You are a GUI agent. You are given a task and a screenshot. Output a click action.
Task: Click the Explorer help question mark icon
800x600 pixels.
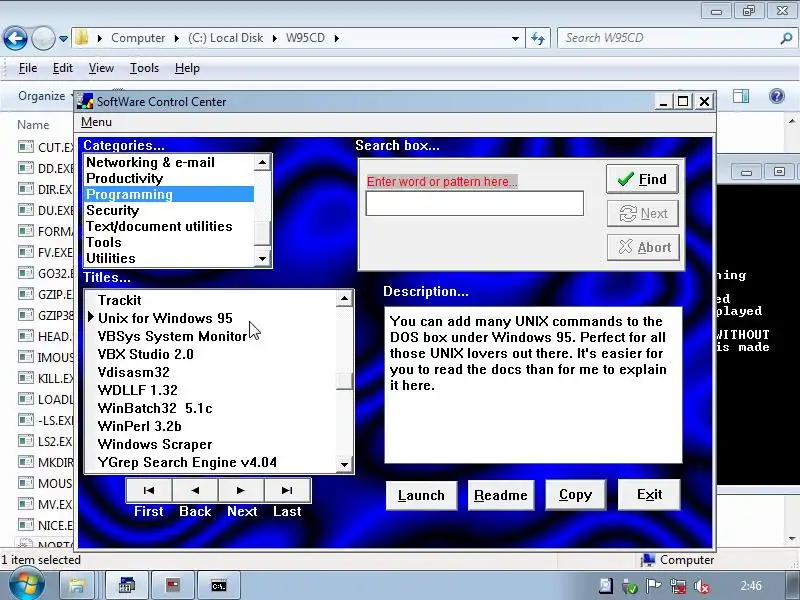777,96
